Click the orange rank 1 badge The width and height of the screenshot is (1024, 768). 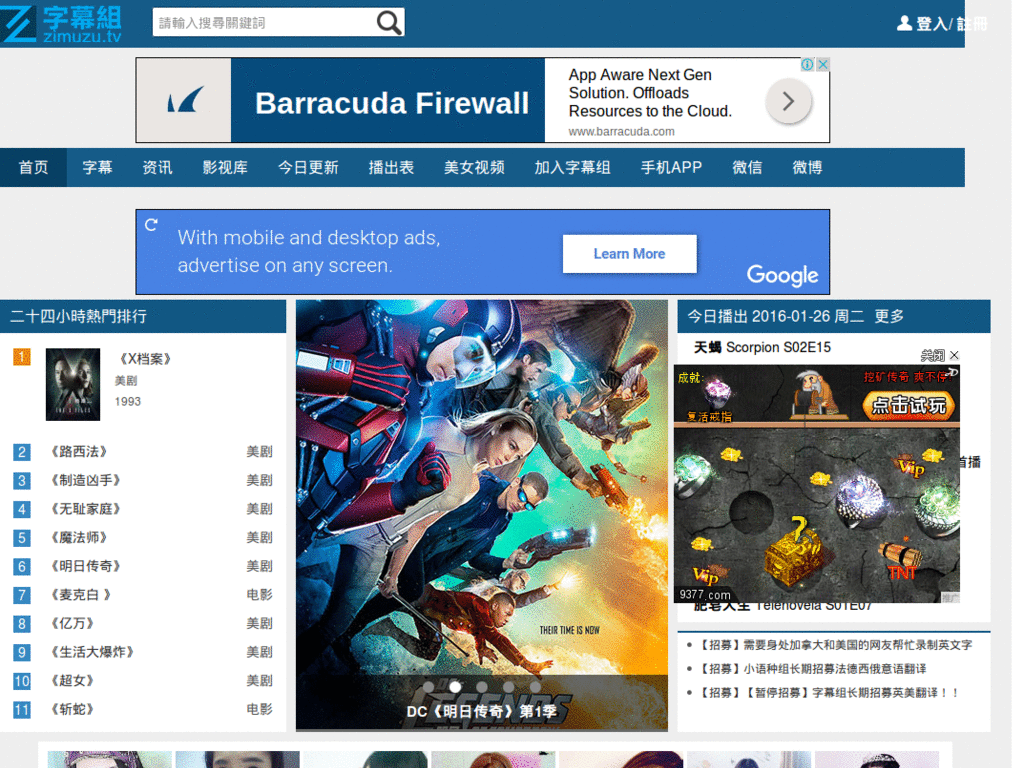click(22, 357)
